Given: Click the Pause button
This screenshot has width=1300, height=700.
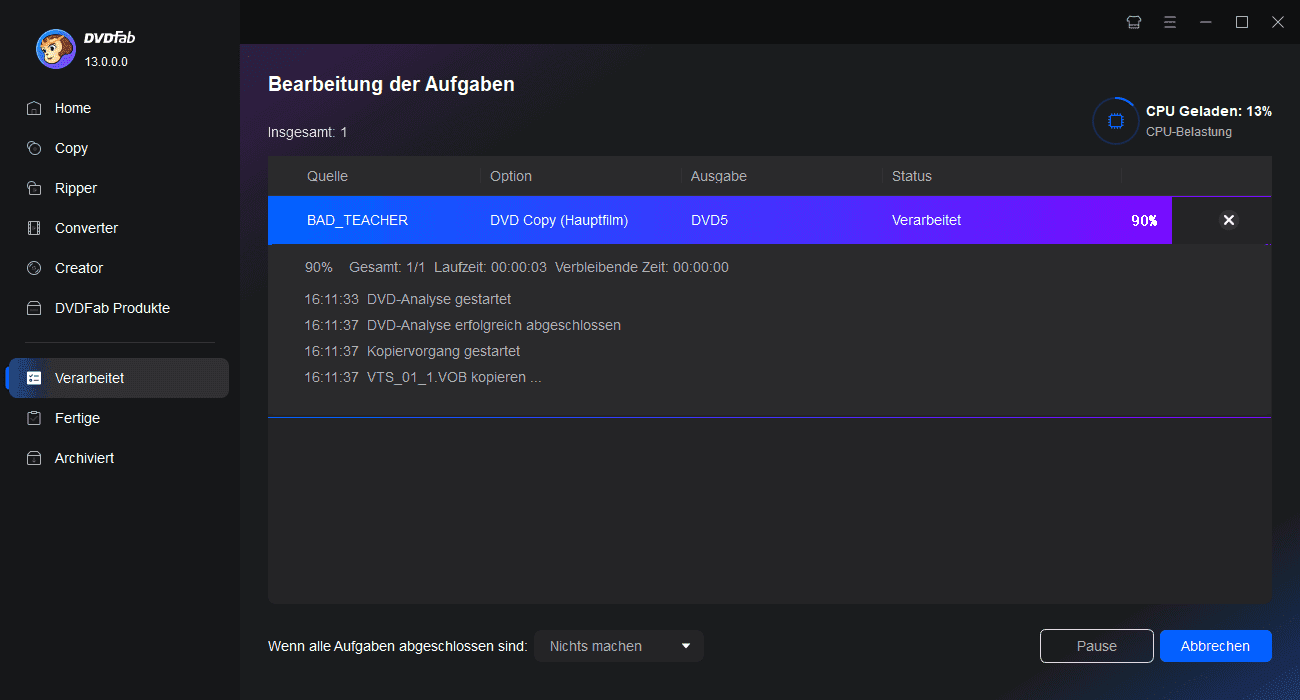Looking at the screenshot, I should (1097, 646).
